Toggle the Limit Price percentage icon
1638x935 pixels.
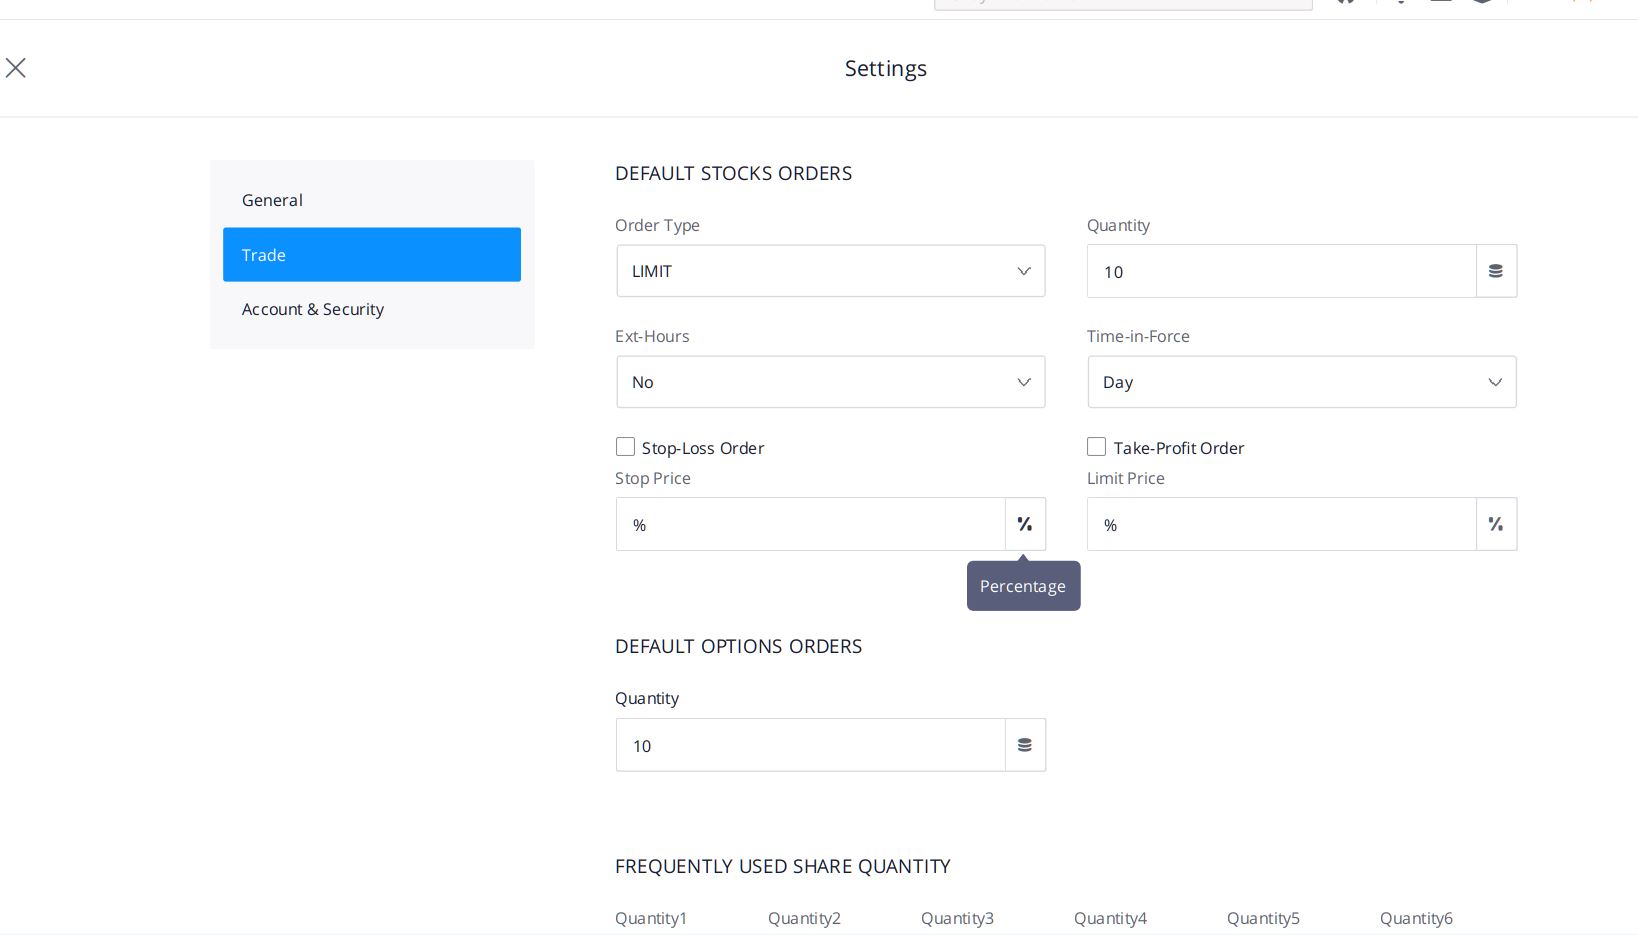tap(1496, 524)
